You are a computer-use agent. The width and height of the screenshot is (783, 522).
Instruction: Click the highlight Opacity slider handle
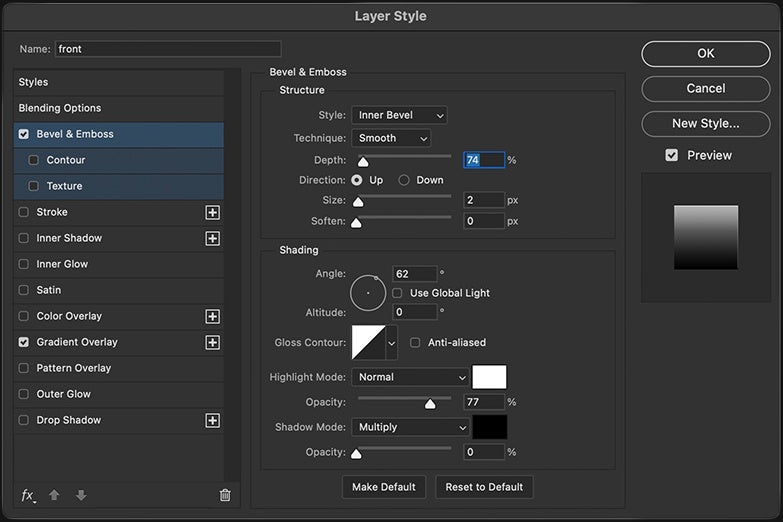[430, 404]
